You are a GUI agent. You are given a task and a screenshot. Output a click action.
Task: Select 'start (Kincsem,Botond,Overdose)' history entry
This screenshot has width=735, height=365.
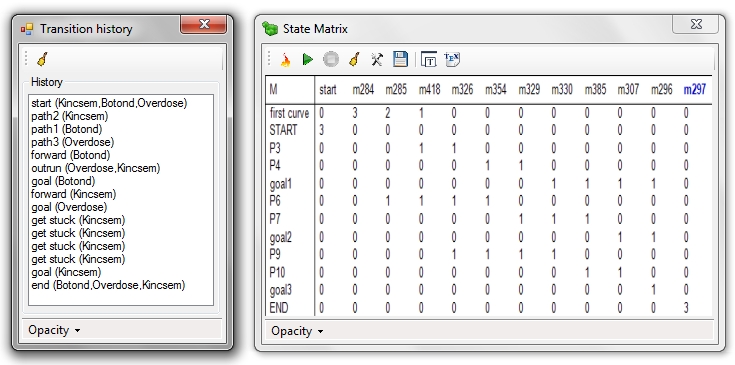(109, 103)
